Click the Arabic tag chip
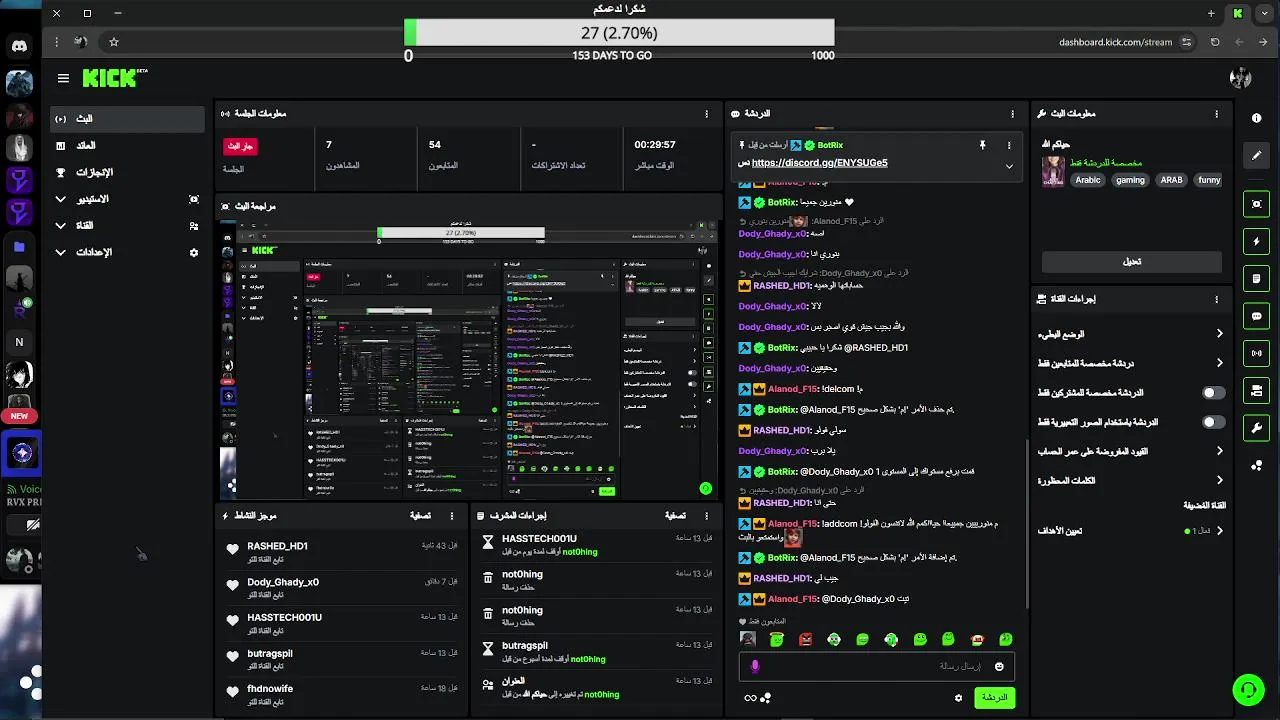Viewport: 1280px width, 720px height. [1088, 180]
